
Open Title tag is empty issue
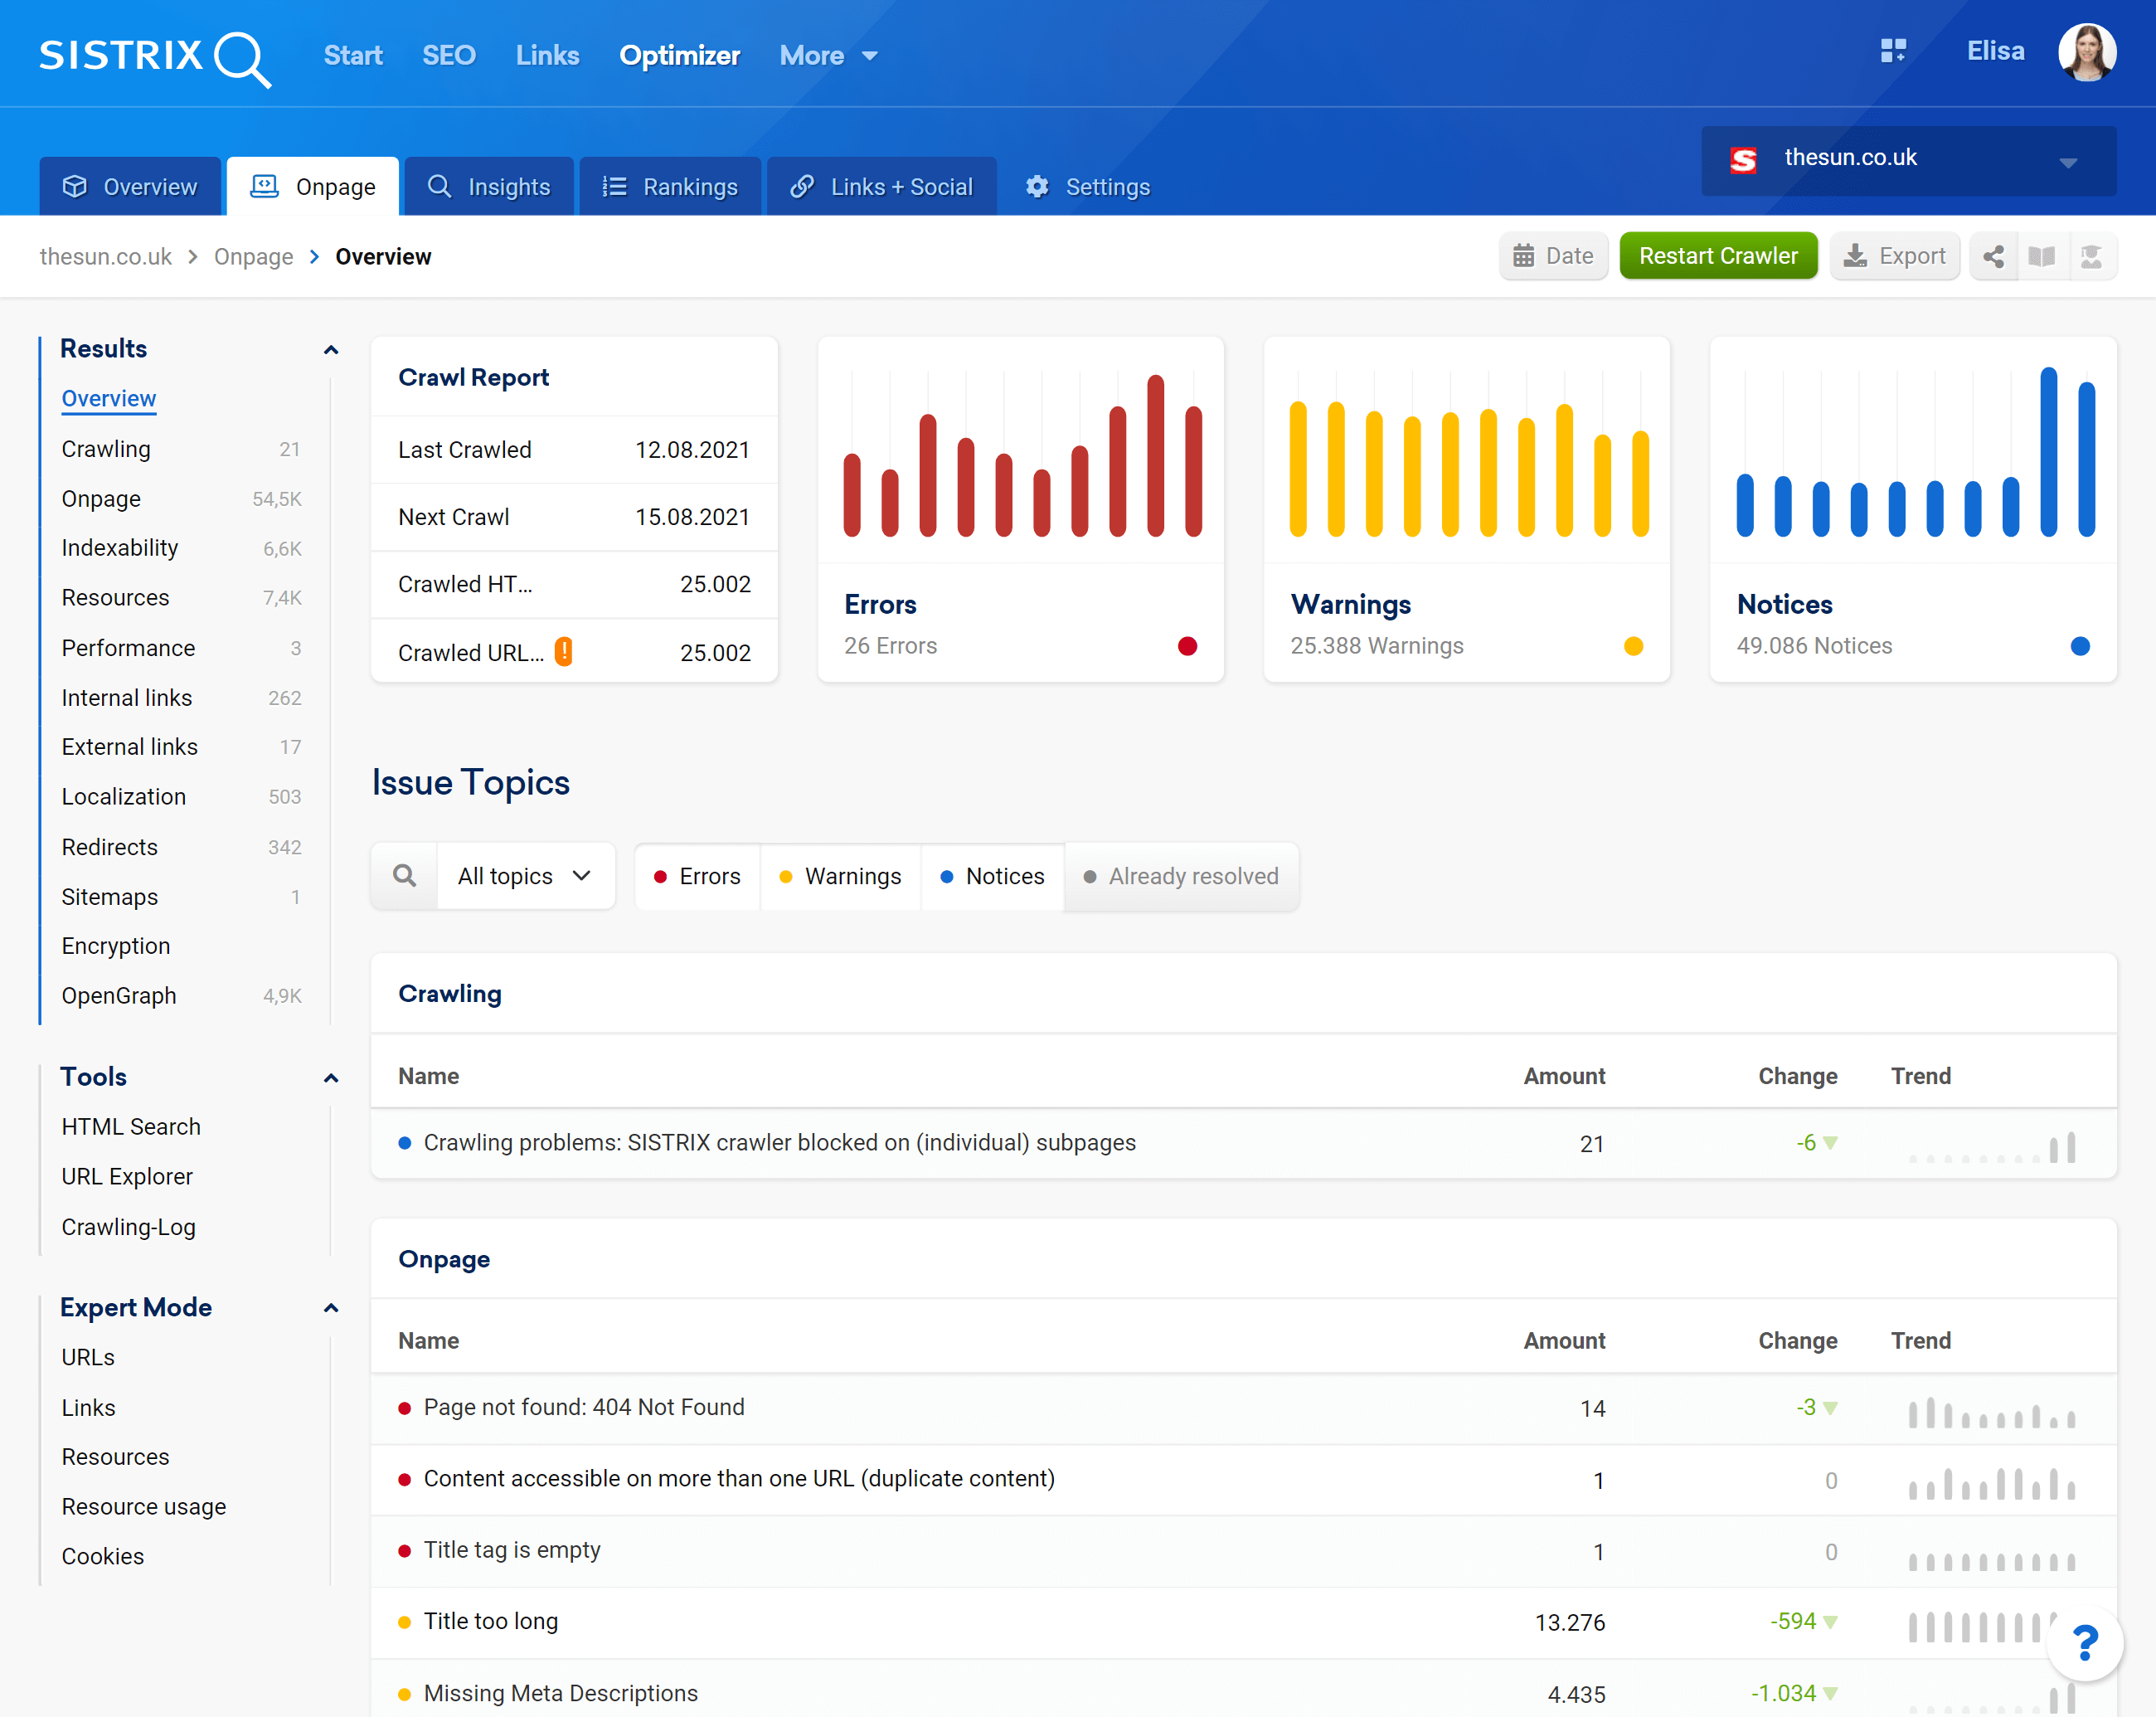pyautogui.click(x=1243, y=1552)
